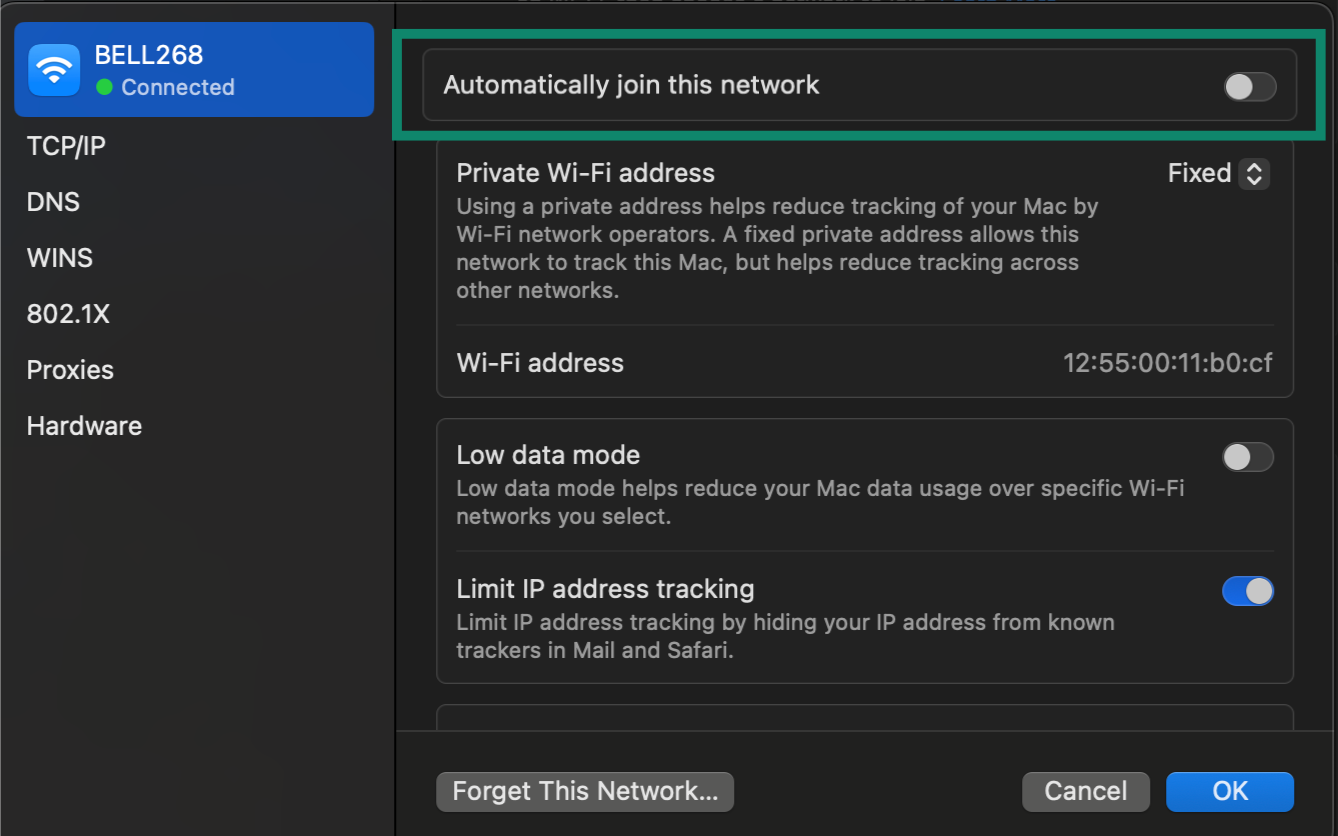
Task: Open the Hardware settings section
Action: (84, 425)
